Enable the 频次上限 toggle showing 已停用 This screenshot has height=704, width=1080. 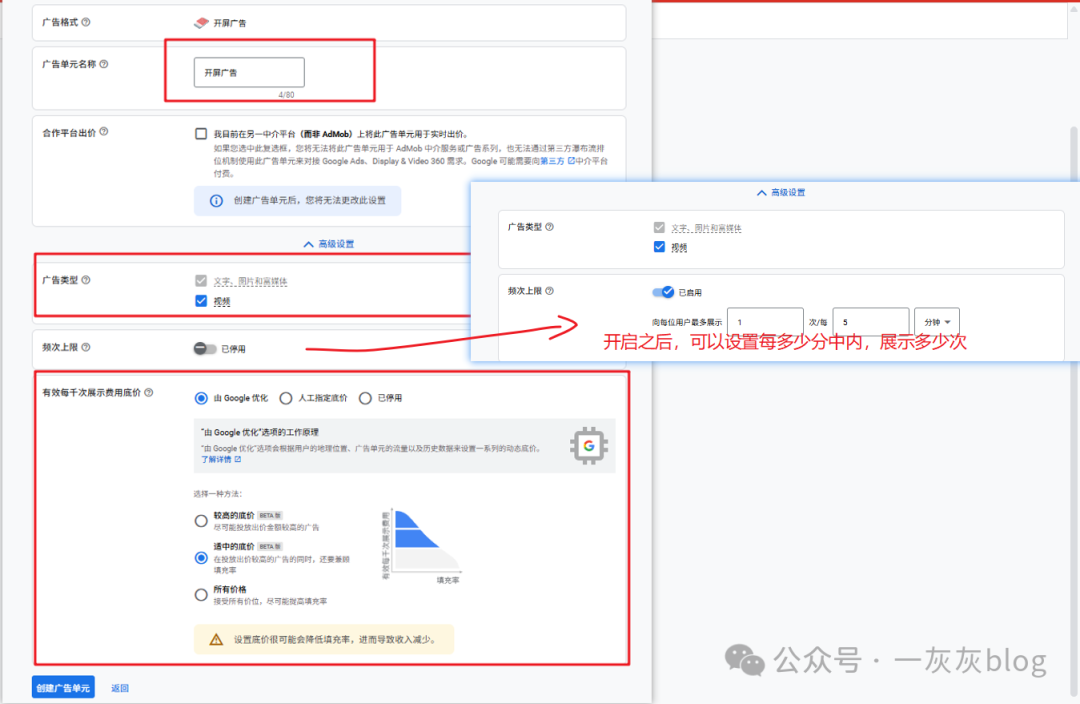point(205,348)
